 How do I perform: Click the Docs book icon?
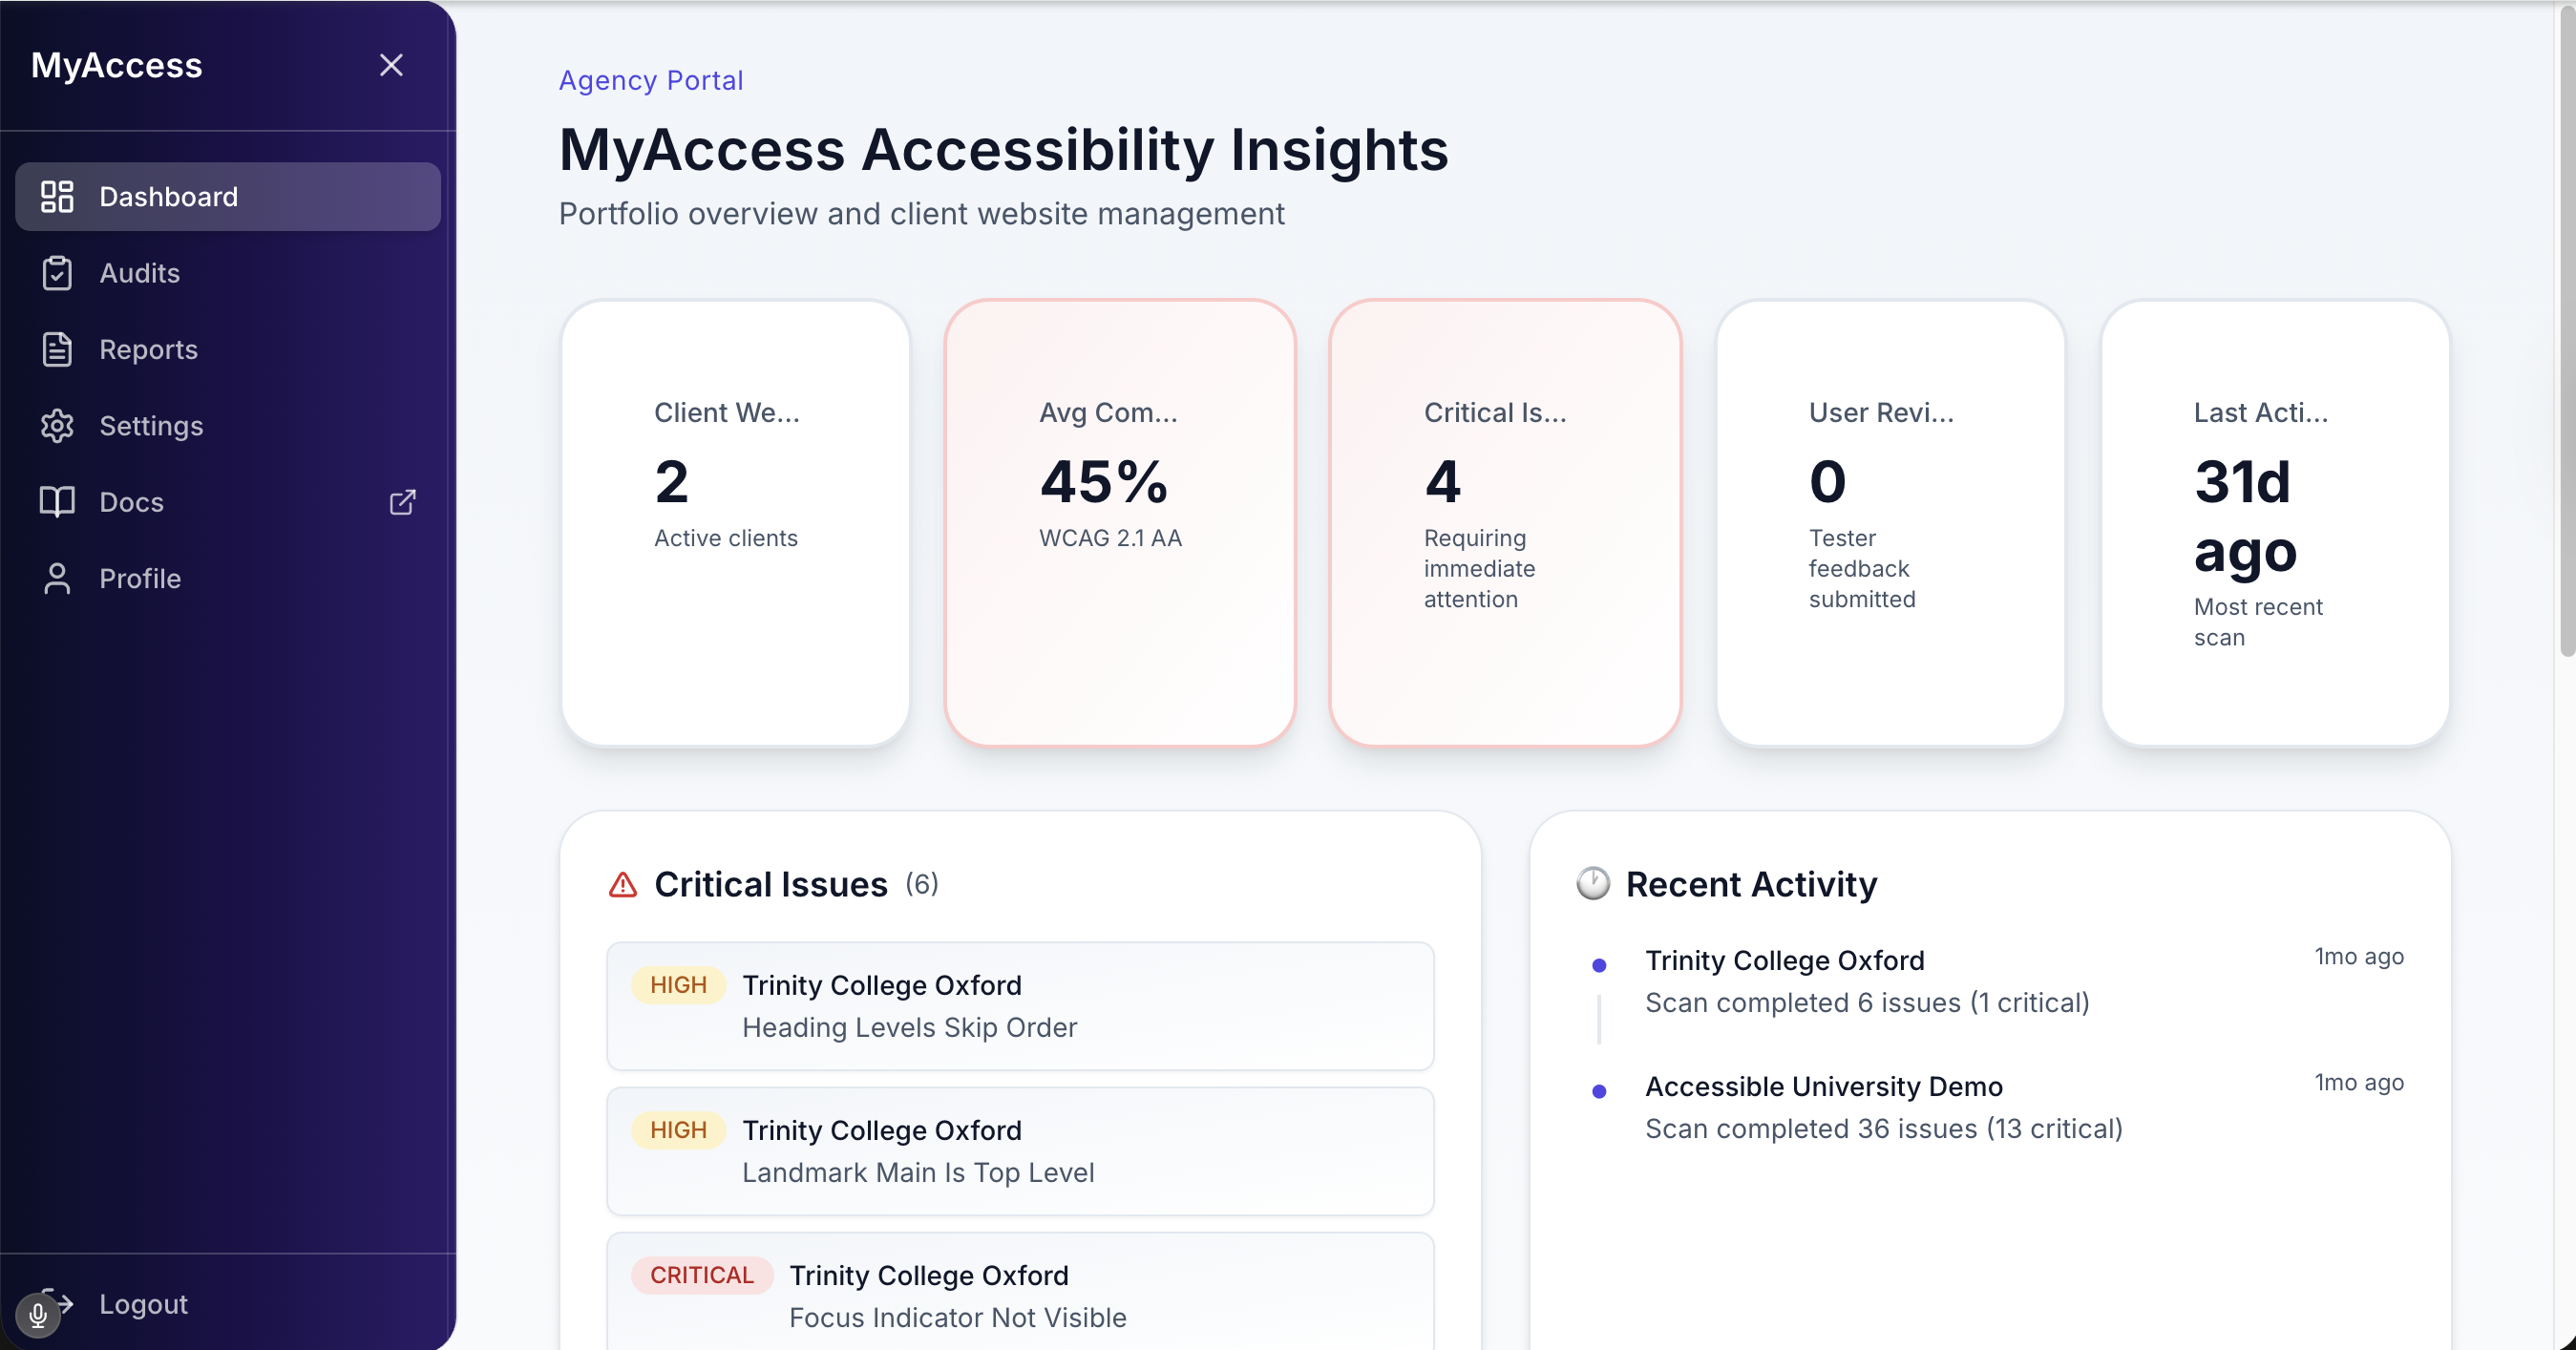tap(57, 501)
